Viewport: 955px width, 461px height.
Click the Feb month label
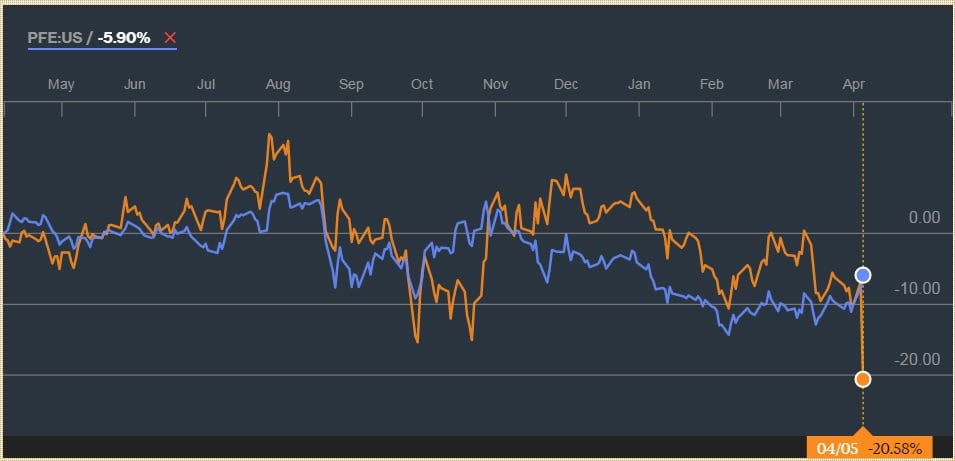click(711, 84)
